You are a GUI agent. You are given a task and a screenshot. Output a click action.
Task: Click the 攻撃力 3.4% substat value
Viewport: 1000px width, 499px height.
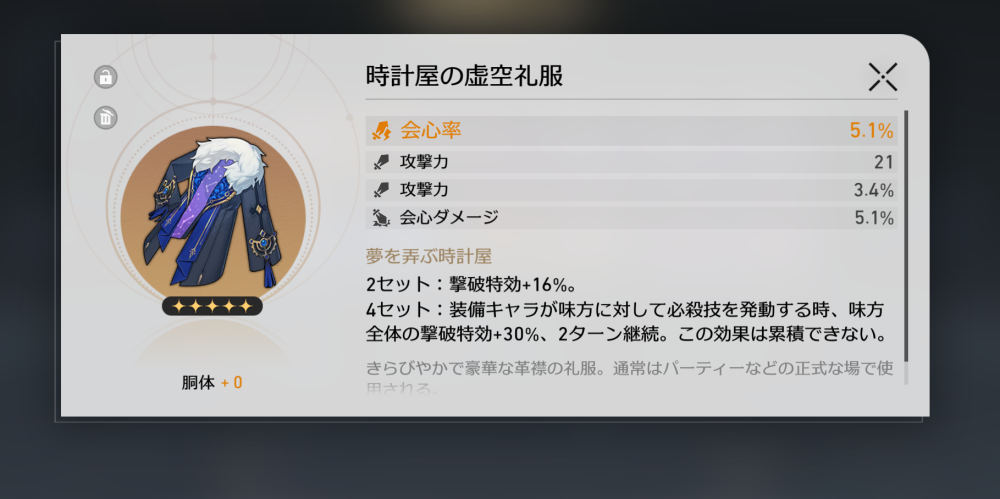pos(873,190)
